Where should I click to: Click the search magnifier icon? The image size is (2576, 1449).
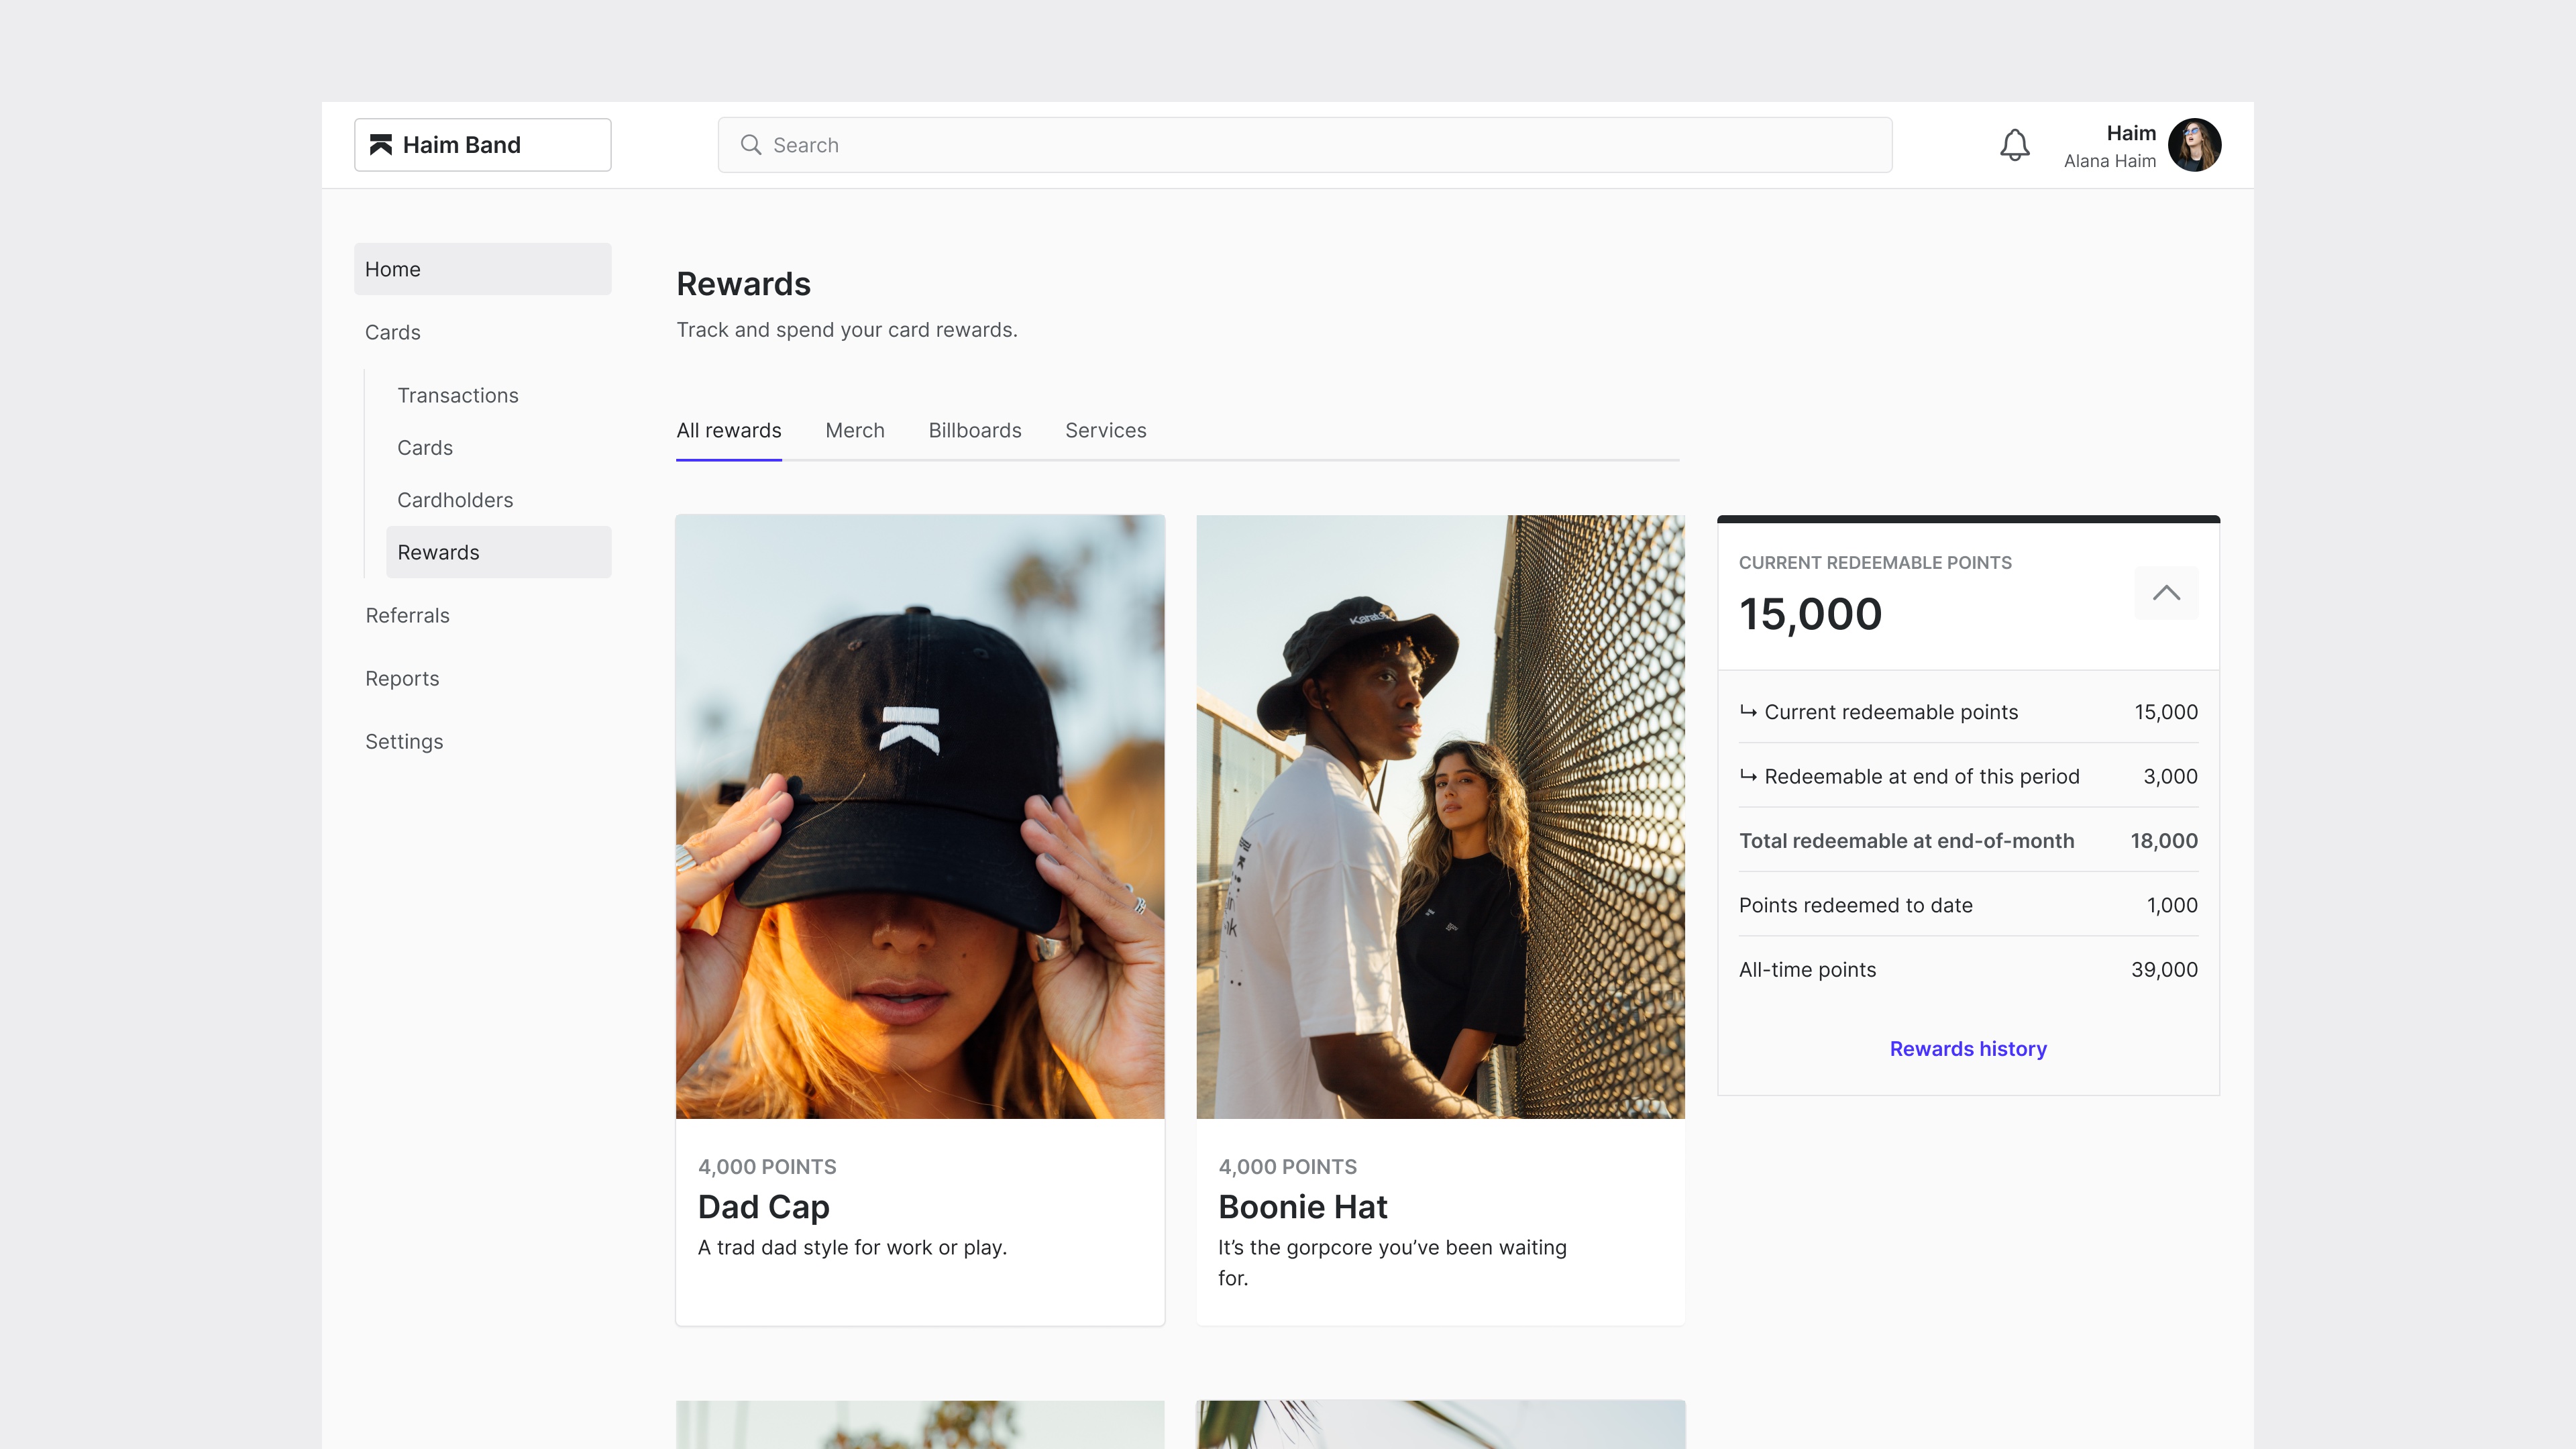(x=751, y=145)
